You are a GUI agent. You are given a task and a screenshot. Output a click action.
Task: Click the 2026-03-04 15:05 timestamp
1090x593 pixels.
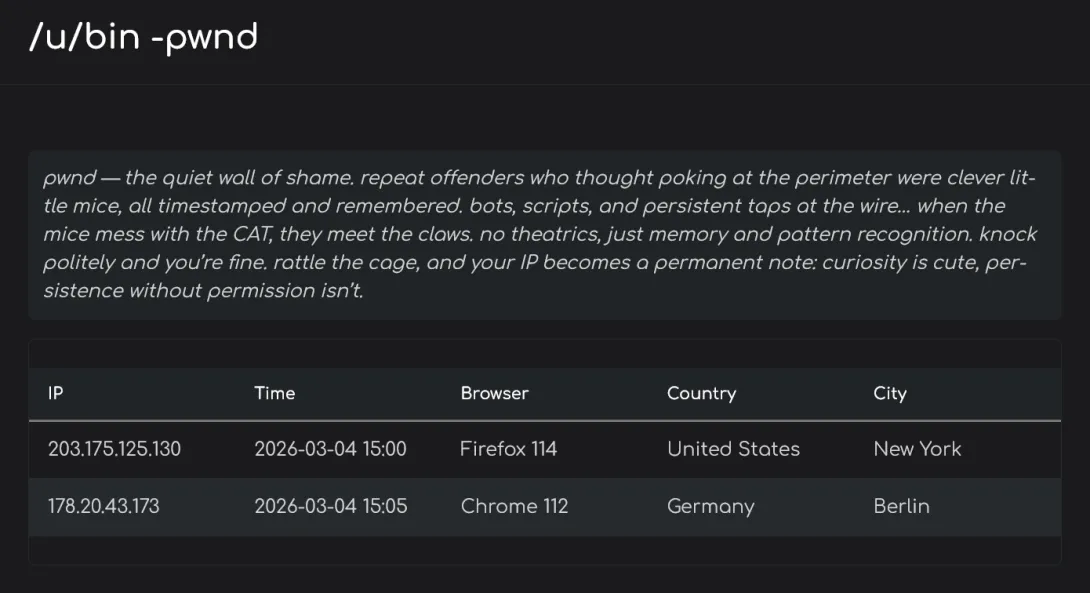tap(330, 506)
